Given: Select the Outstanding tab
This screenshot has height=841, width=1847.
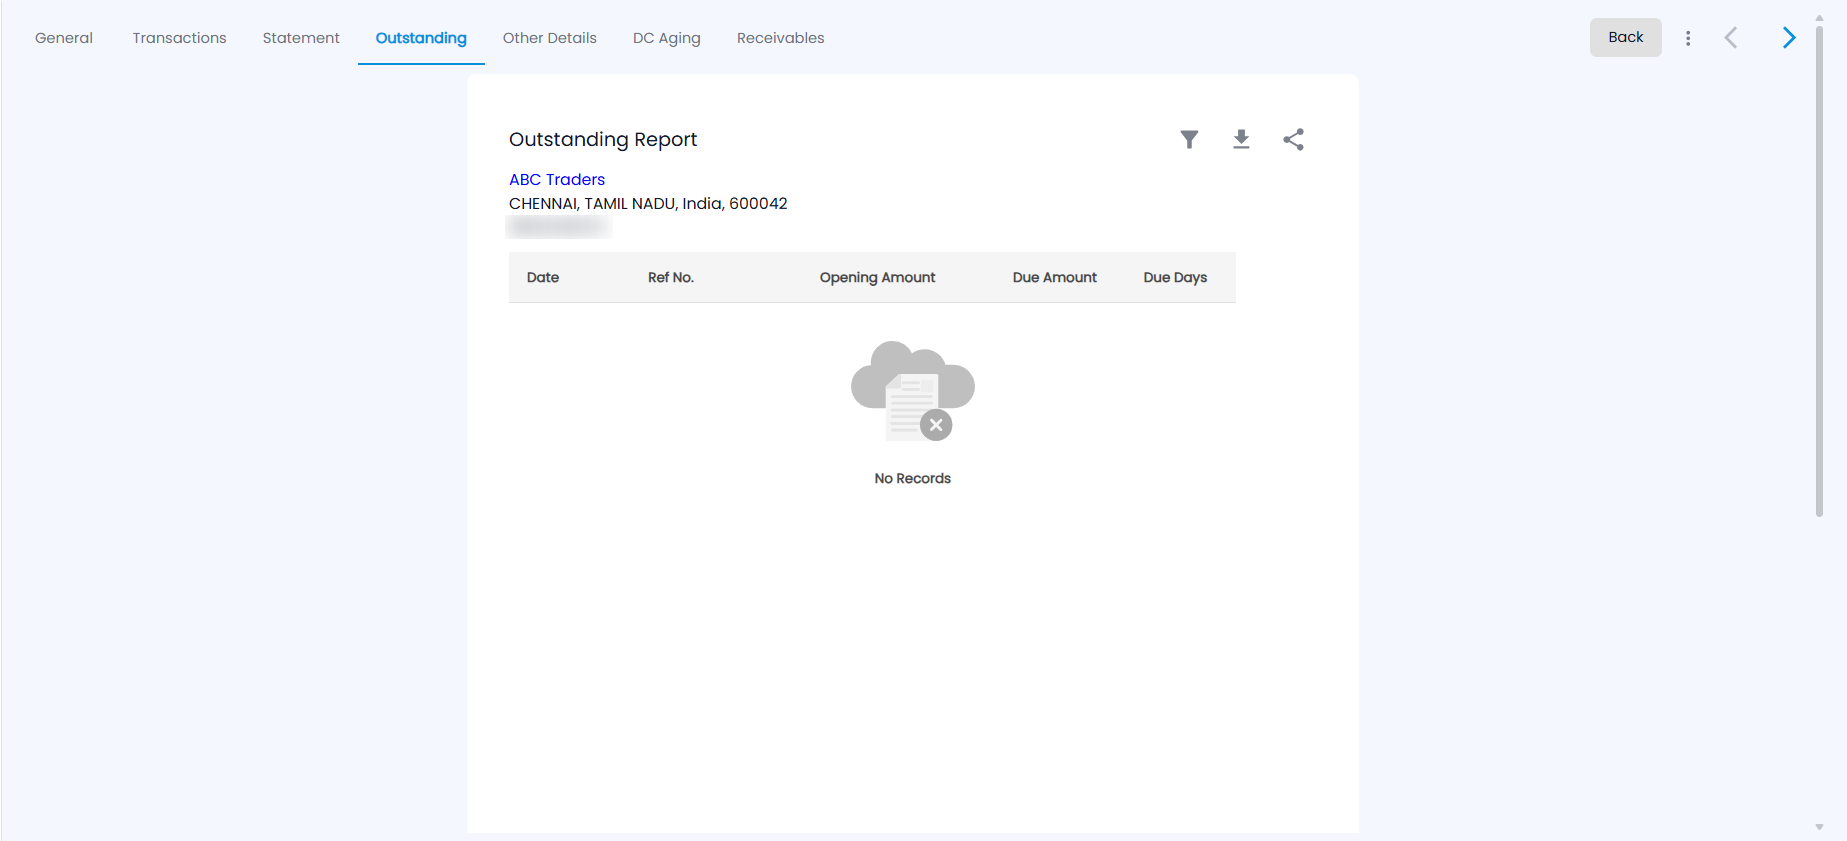Looking at the screenshot, I should [421, 38].
